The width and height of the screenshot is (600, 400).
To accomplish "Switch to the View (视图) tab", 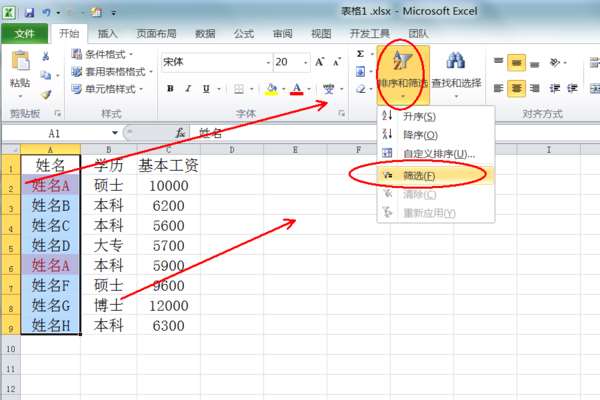I will click(321, 34).
